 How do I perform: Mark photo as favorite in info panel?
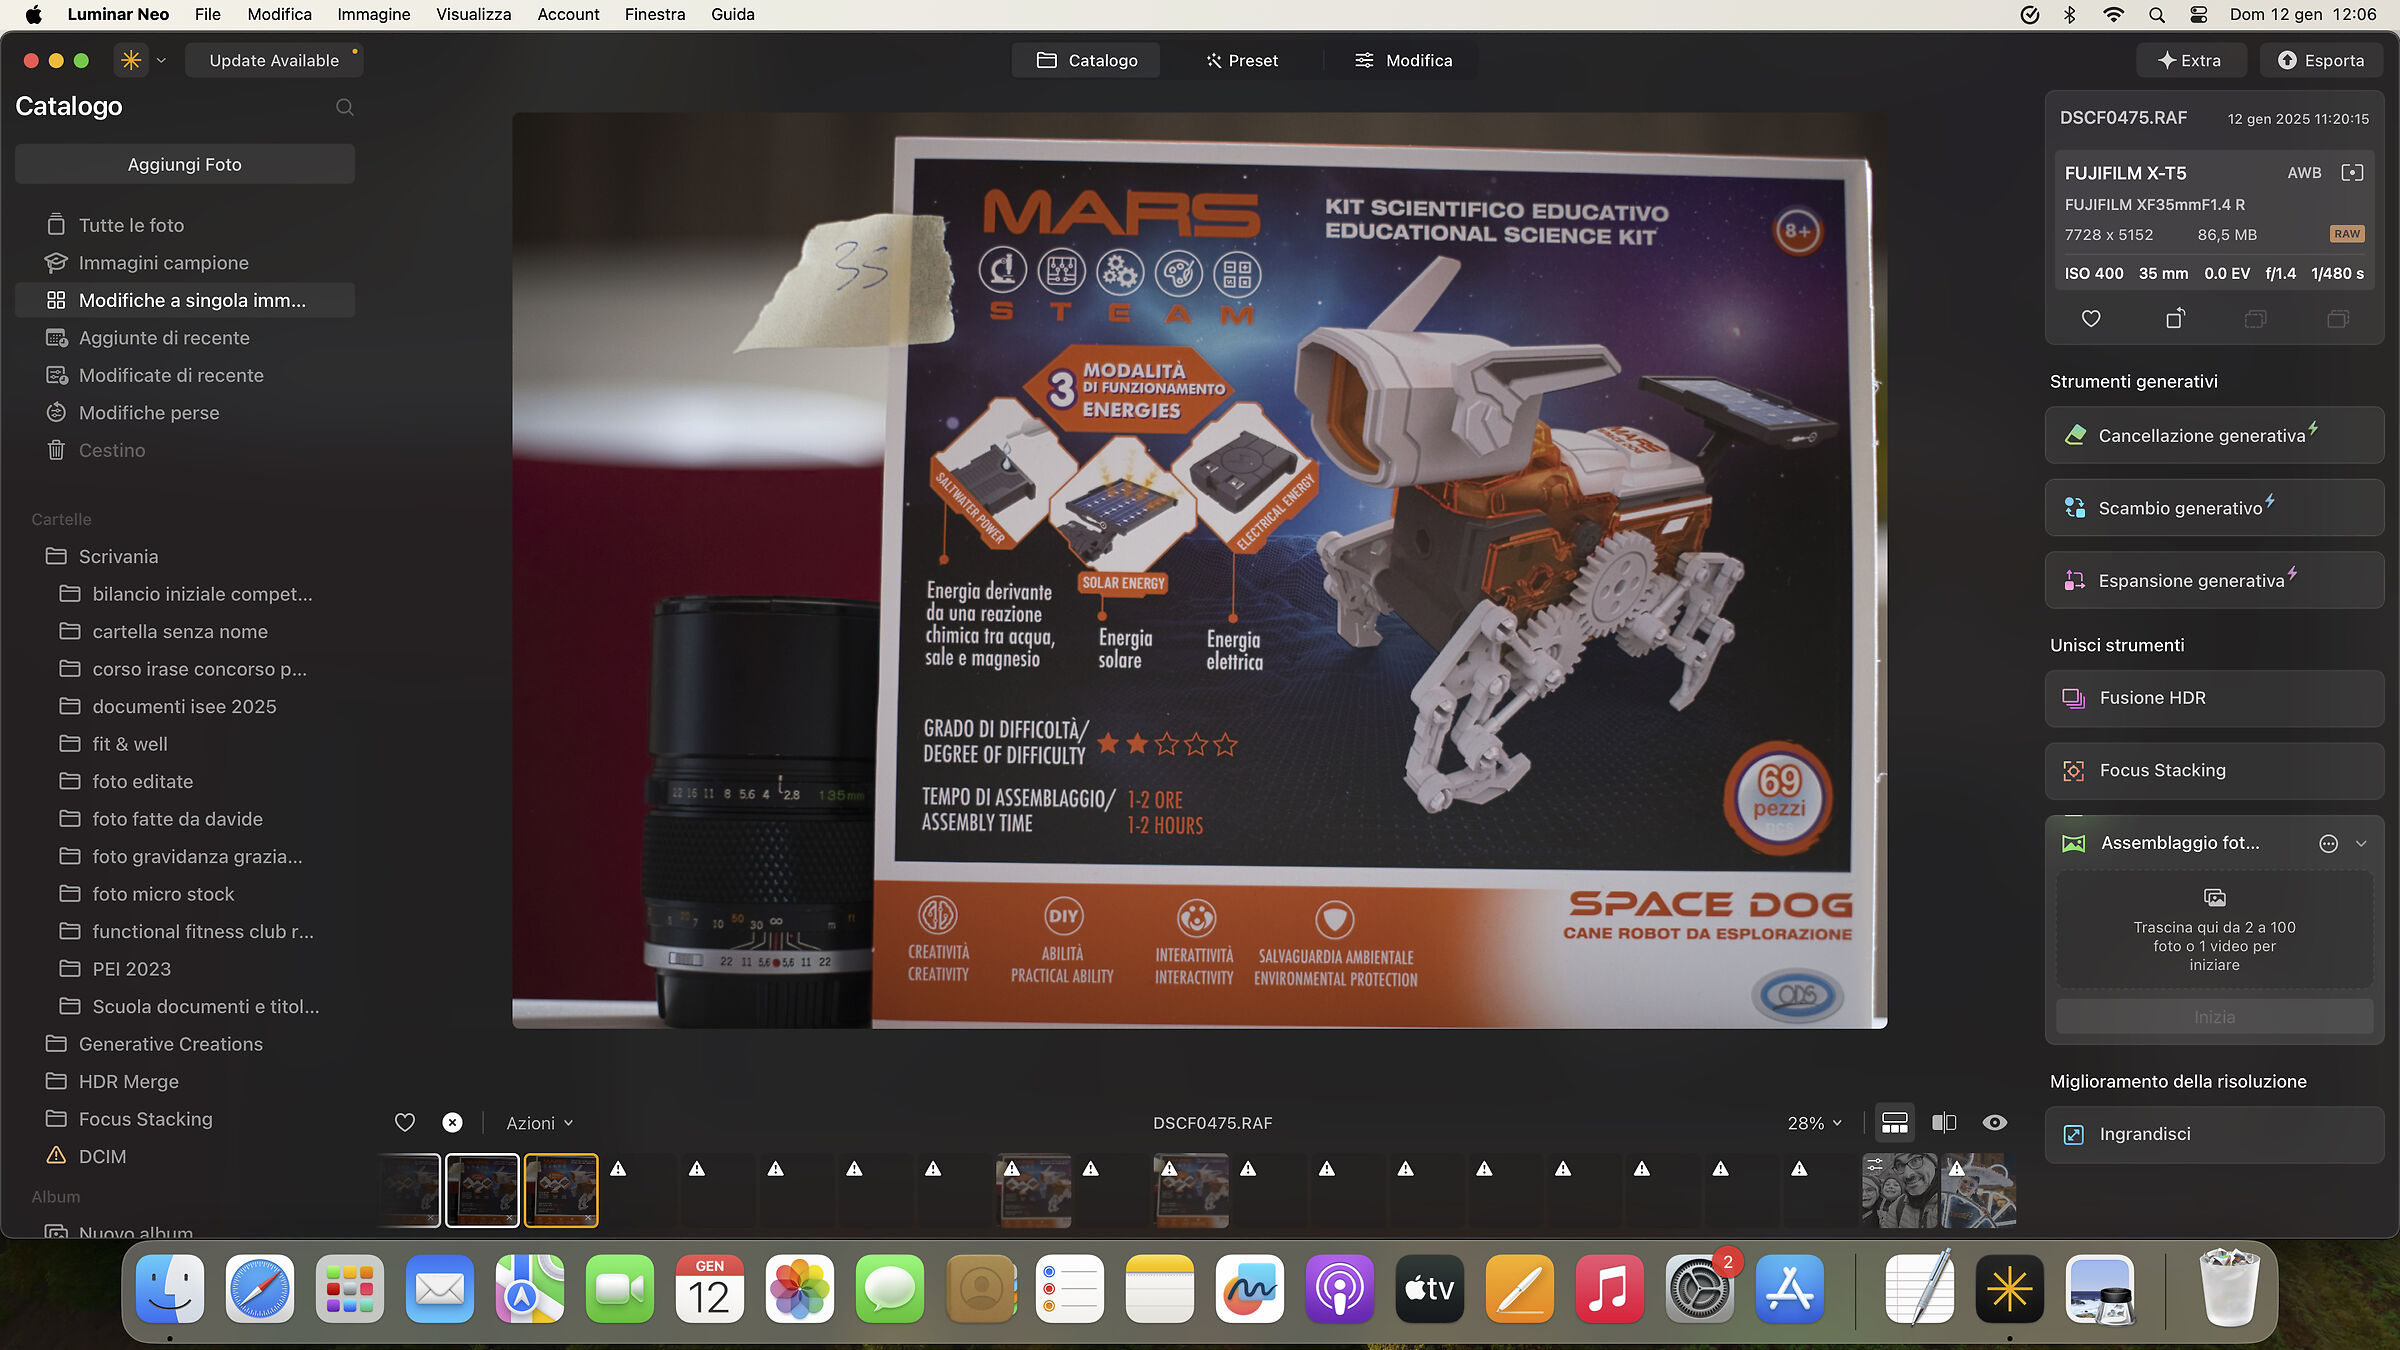(x=2091, y=319)
